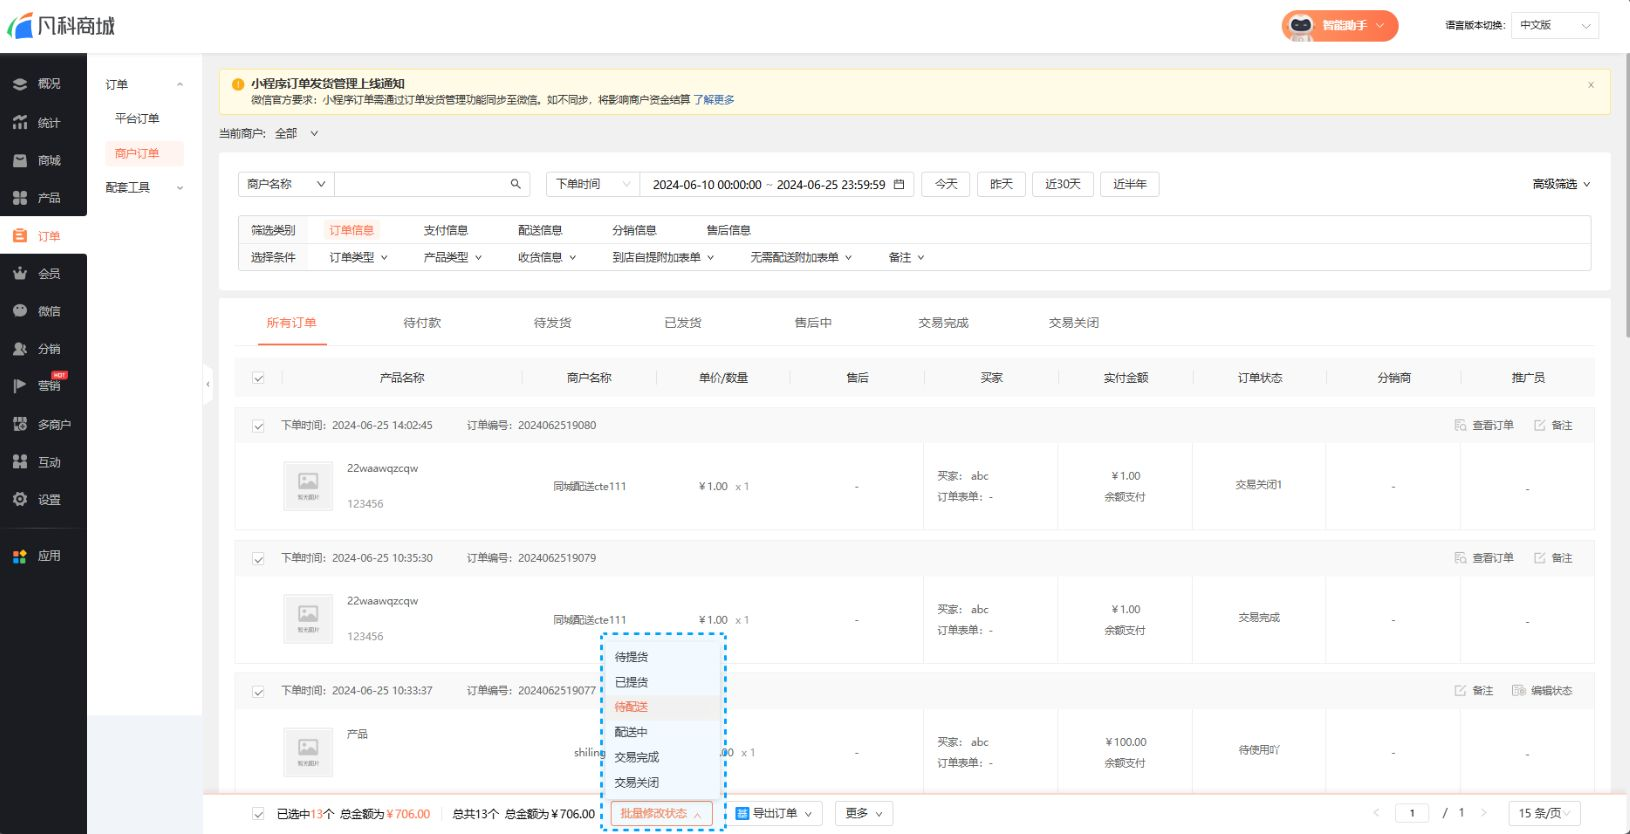Open the 产品类型 filter dropdown
This screenshot has height=834, width=1630.
point(452,257)
